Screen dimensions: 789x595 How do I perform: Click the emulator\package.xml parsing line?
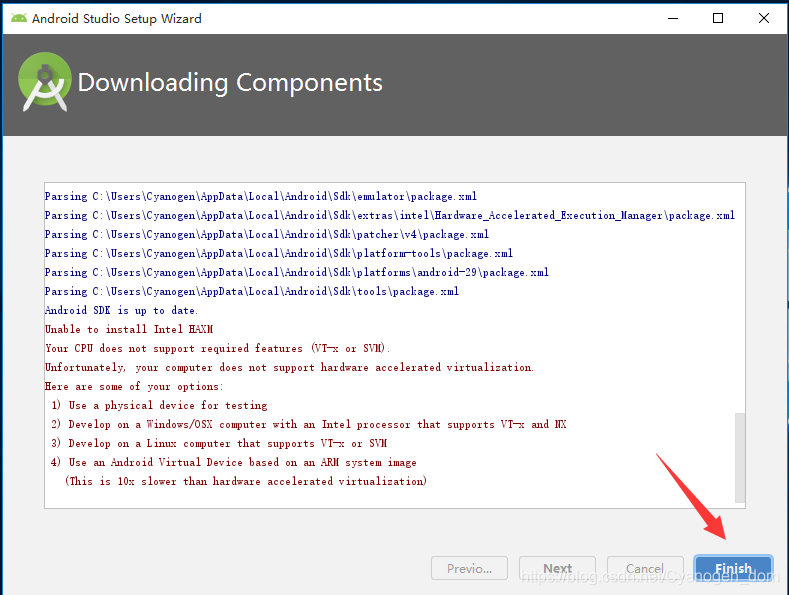261,196
